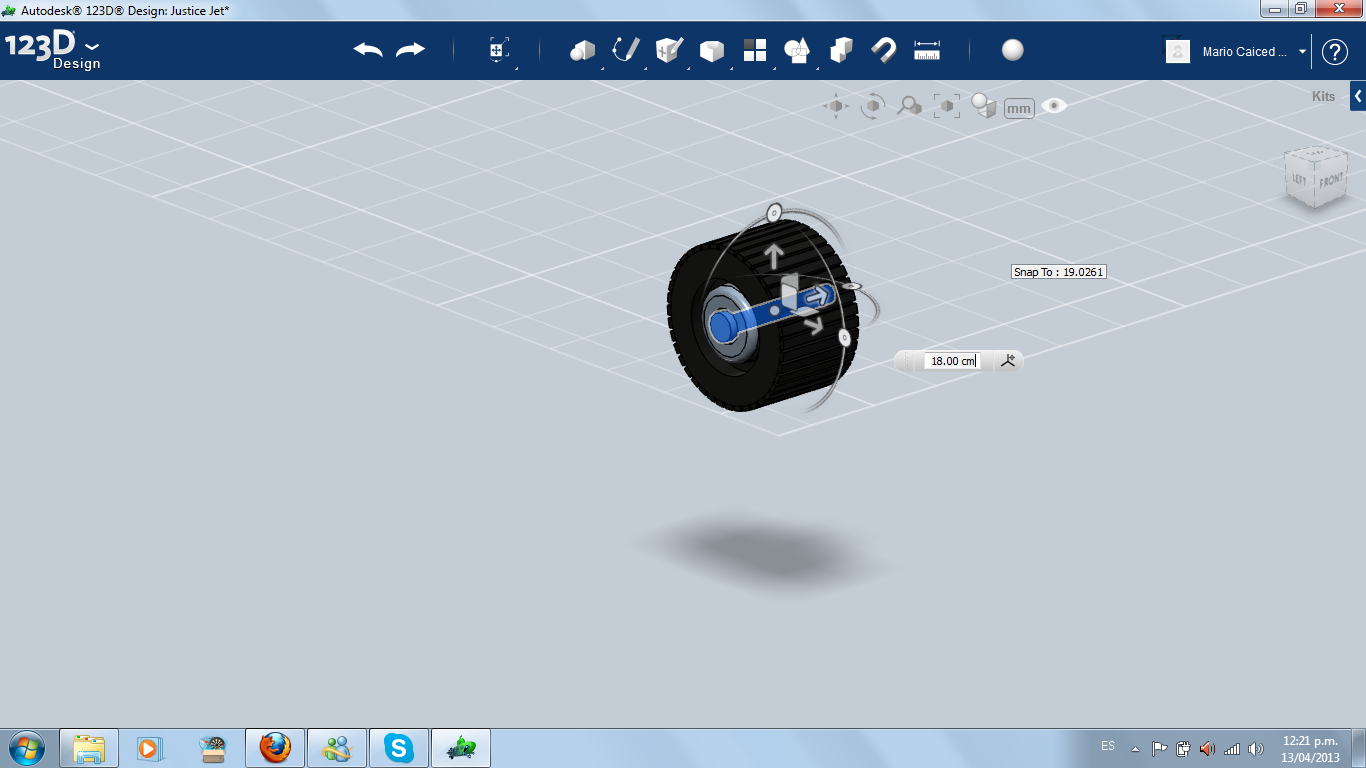Click the ES language indicator

click(1108, 746)
